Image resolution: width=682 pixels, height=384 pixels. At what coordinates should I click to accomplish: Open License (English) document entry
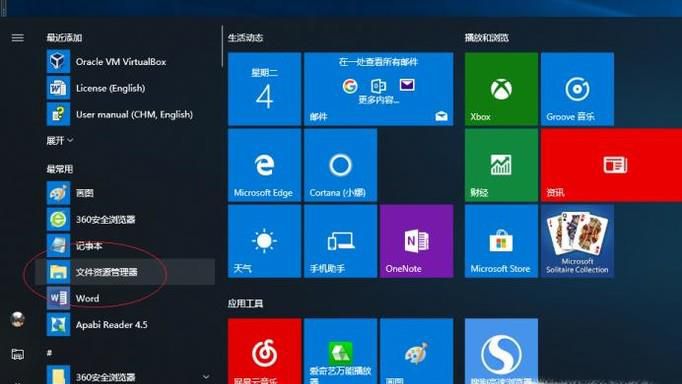coord(130,88)
